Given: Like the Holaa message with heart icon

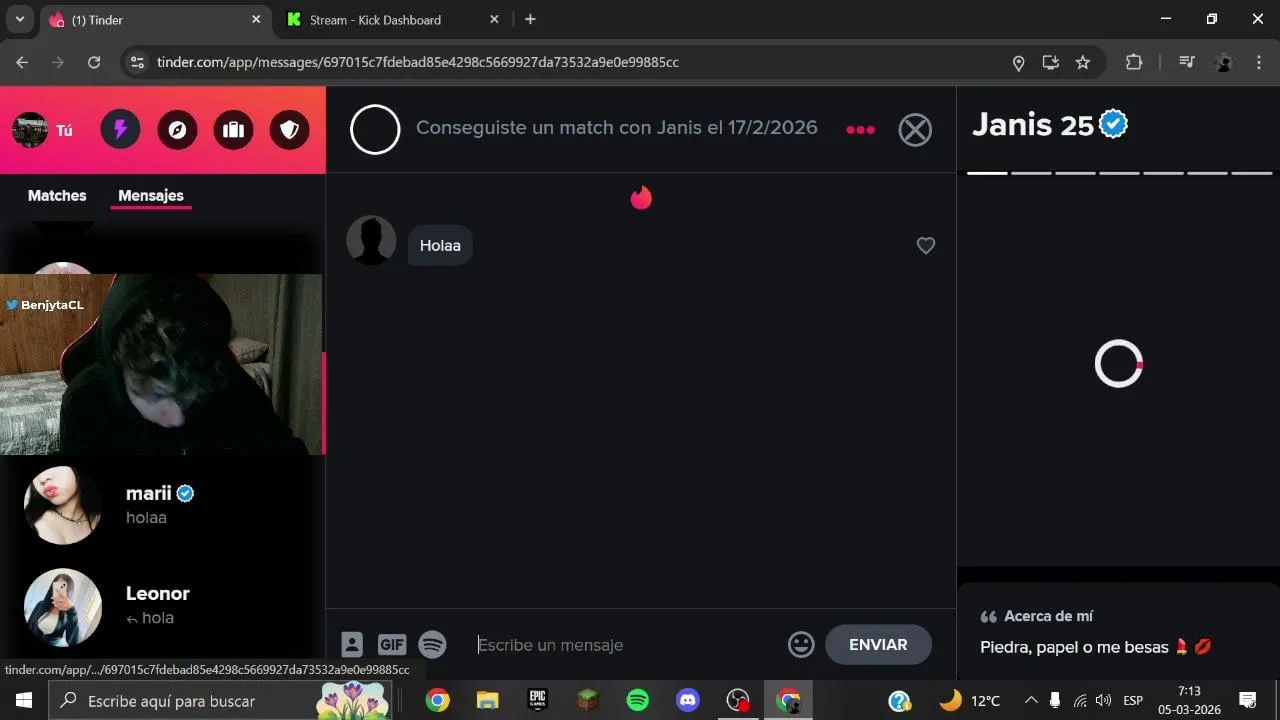Looking at the screenshot, I should pyautogui.click(x=926, y=245).
